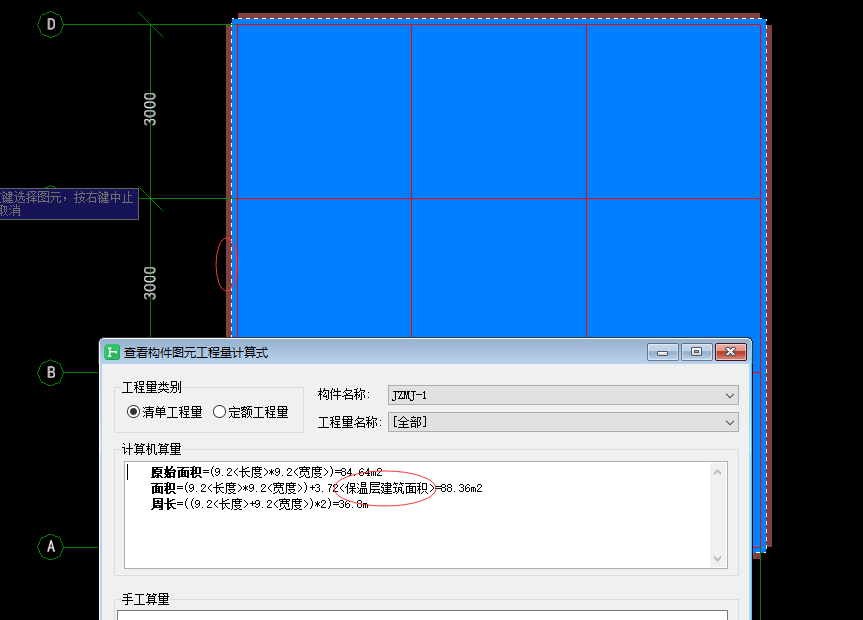Click the scrollbar down arrow of the formula area
The height and width of the screenshot is (620, 863).
tap(718, 558)
